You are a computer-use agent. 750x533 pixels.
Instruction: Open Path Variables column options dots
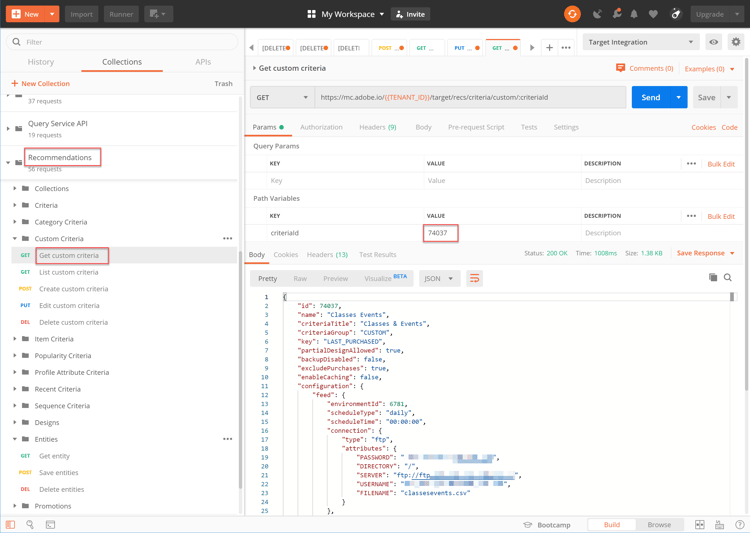coord(691,216)
